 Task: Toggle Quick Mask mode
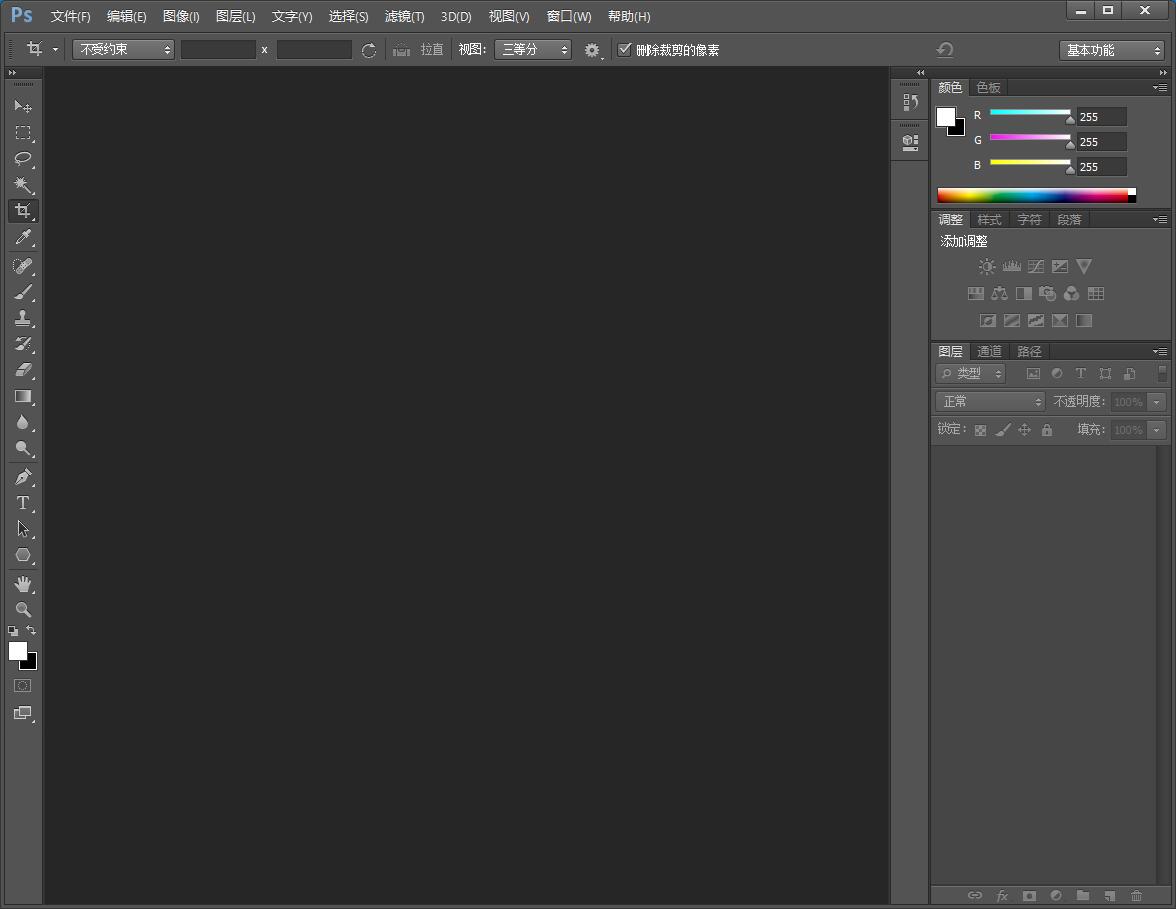coord(22,686)
